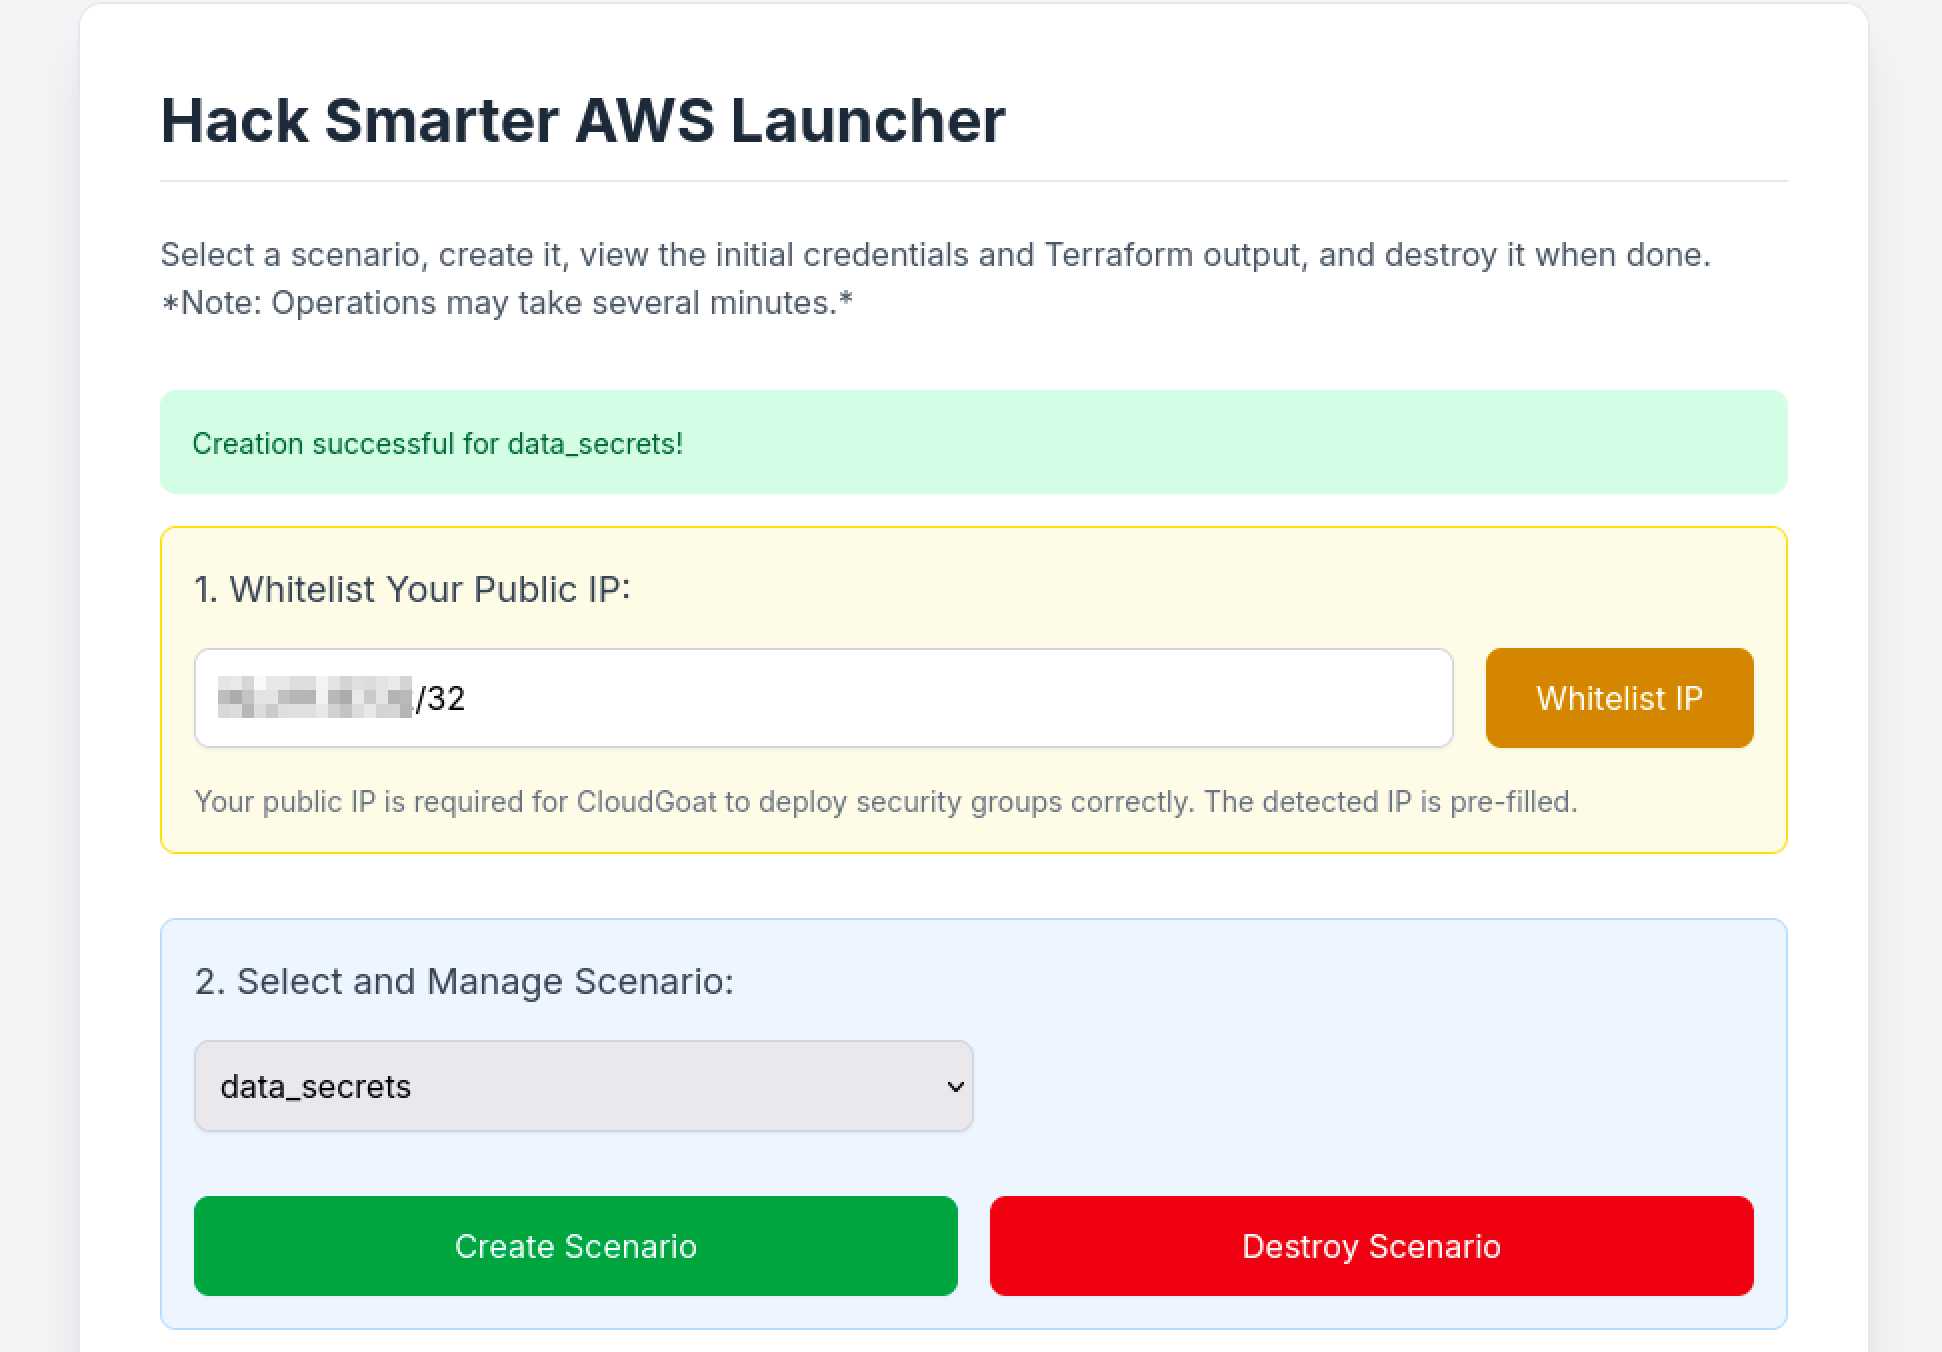
Task: Click the blurred IP address in the field
Action: 314,698
